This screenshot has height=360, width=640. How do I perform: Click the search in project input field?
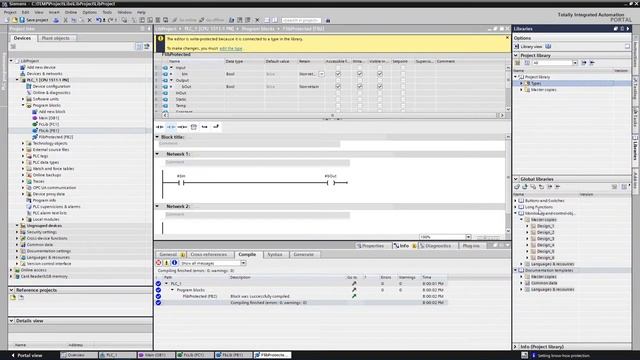[x=301, y=20]
